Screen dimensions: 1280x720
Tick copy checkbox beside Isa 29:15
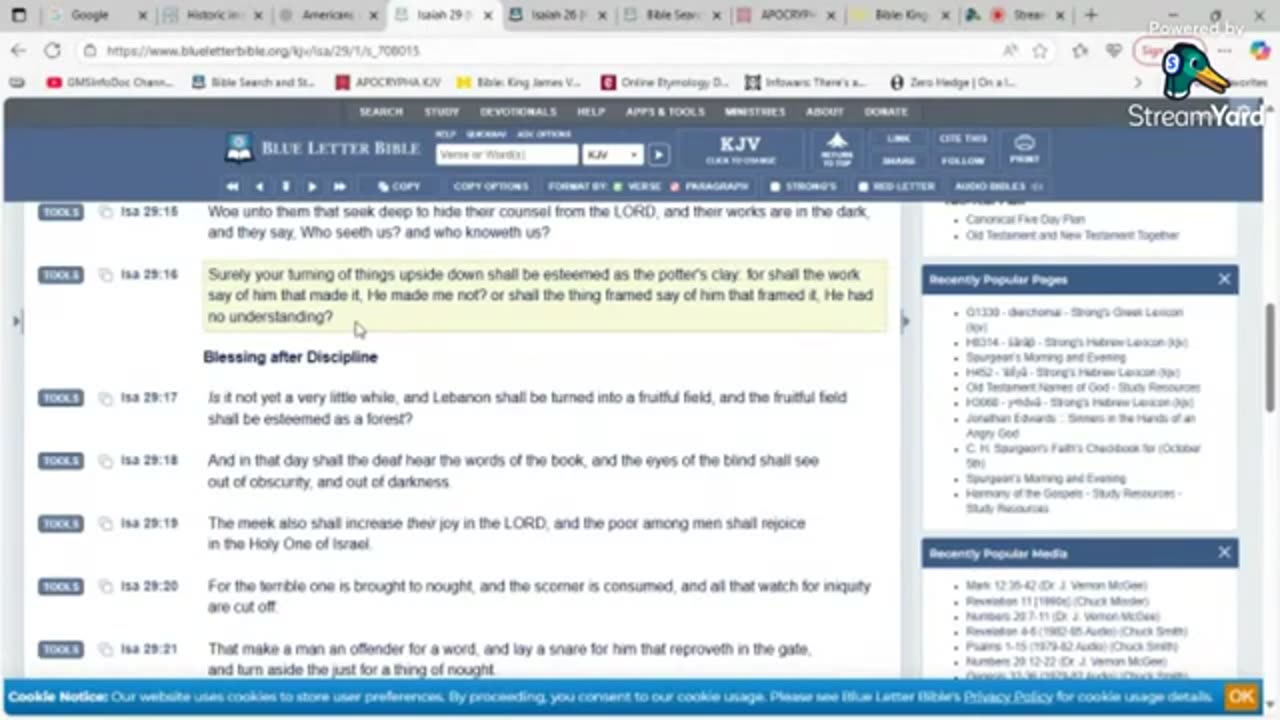(x=105, y=212)
